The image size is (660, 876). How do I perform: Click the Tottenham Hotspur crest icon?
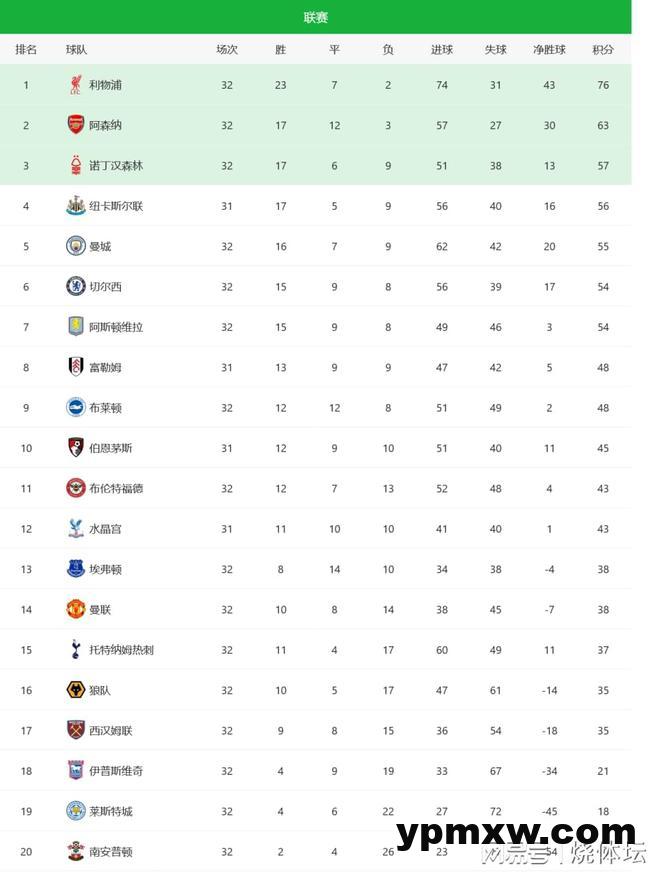click(75, 650)
